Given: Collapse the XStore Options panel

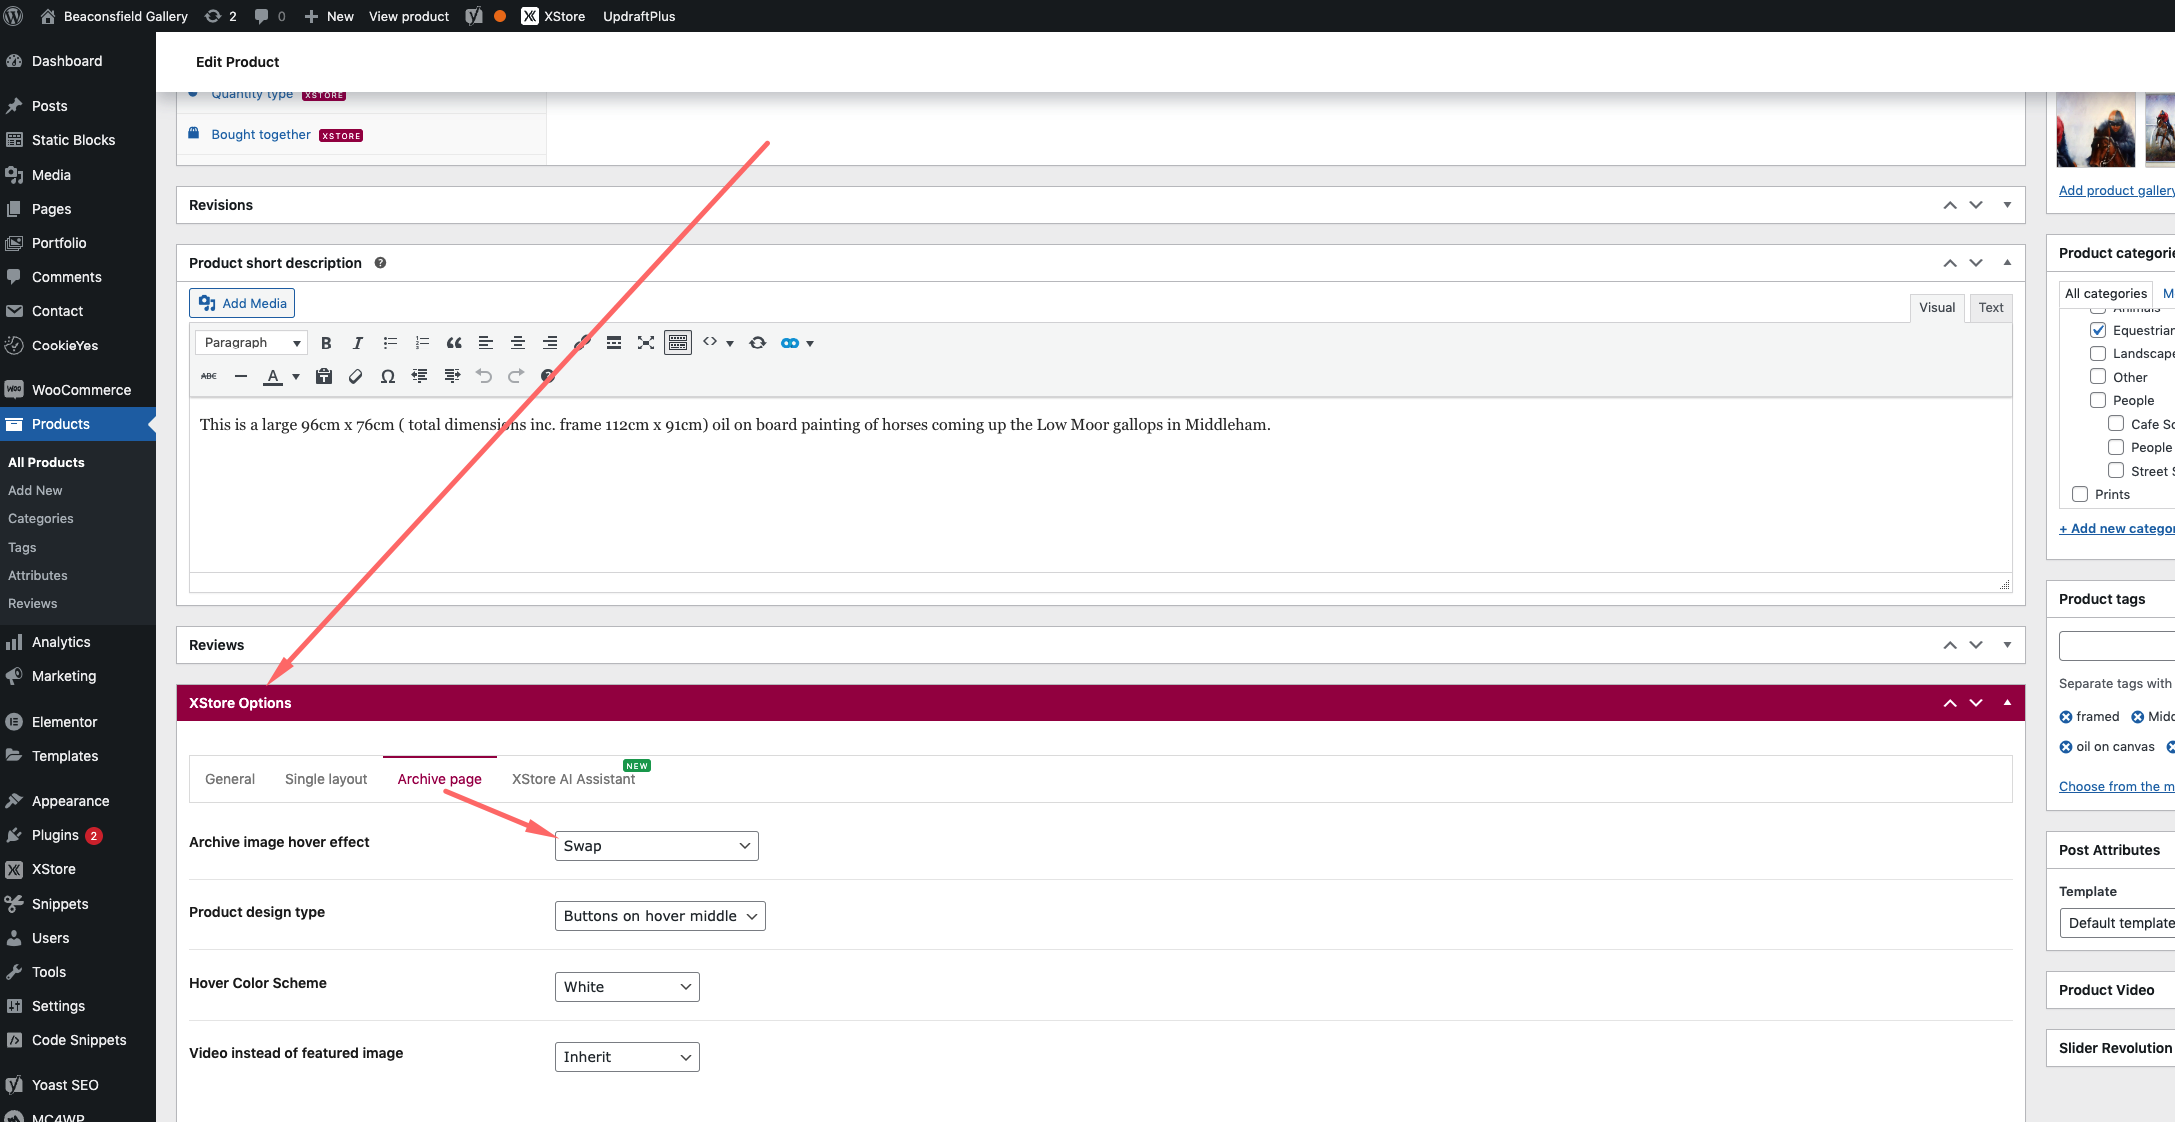Looking at the screenshot, I should coord(2007,703).
